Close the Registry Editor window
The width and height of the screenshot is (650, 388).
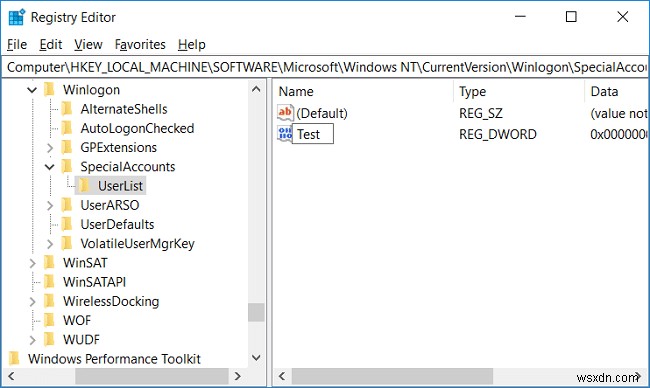click(623, 17)
